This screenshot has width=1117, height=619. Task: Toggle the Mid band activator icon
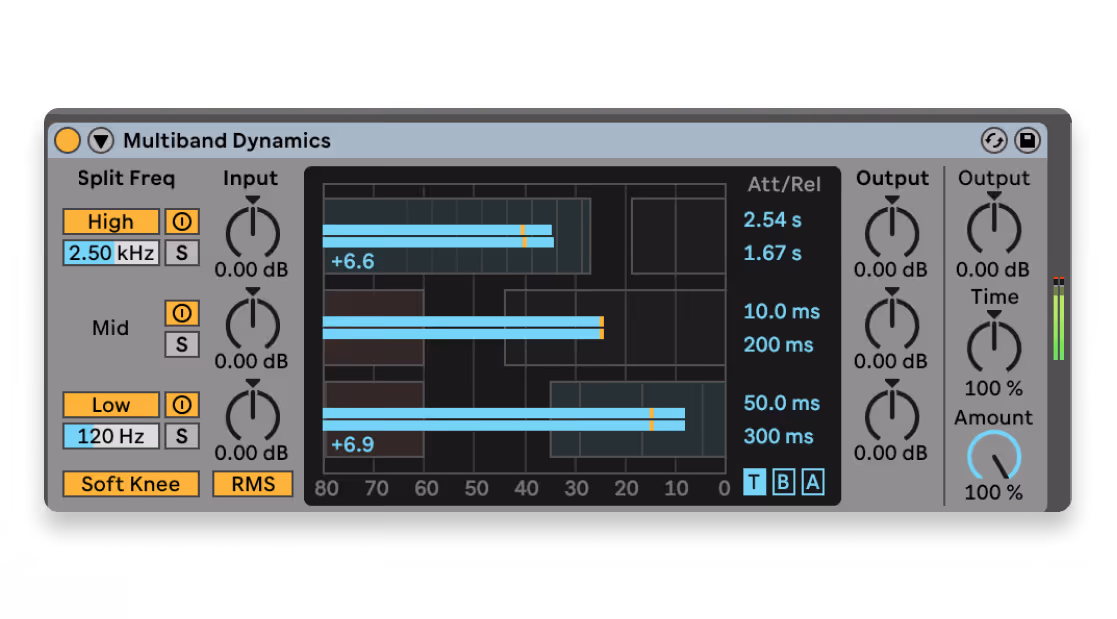[182, 313]
